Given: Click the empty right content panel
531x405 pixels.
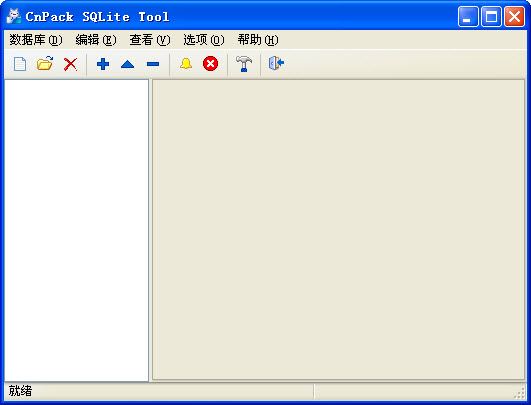Looking at the screenshot, I should (338, 230).
